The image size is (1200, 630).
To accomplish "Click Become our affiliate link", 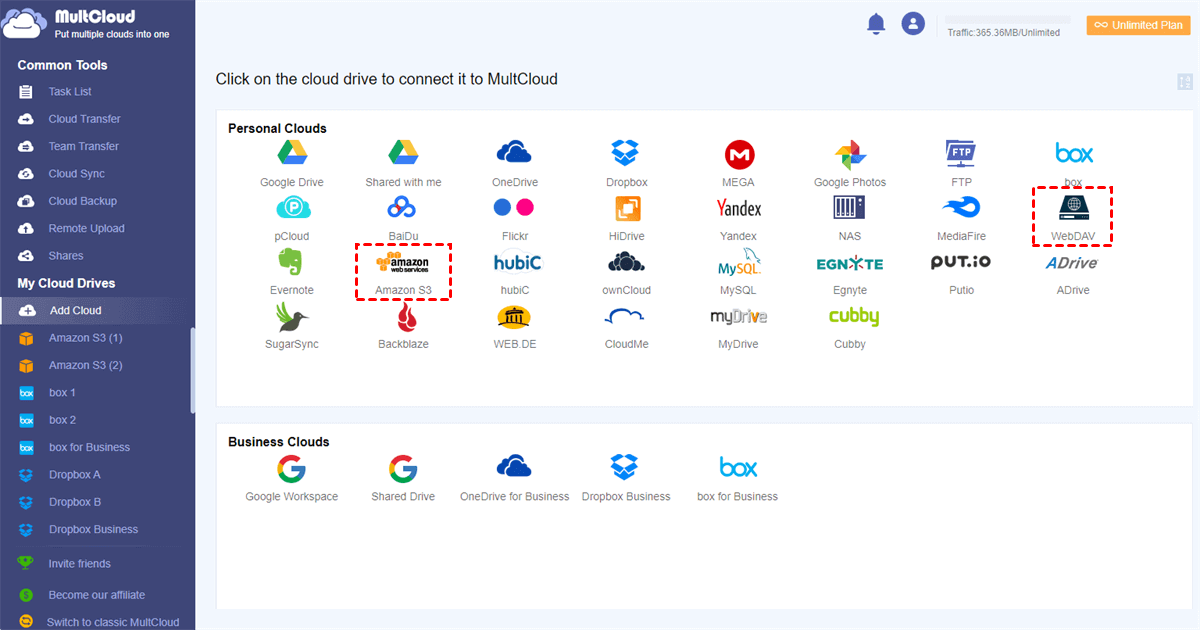I will pyautogui.click(x=96, y=595).
